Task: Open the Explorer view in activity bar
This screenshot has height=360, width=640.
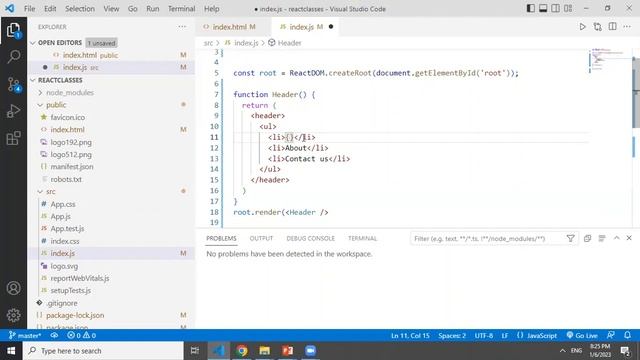Action: 13,30
